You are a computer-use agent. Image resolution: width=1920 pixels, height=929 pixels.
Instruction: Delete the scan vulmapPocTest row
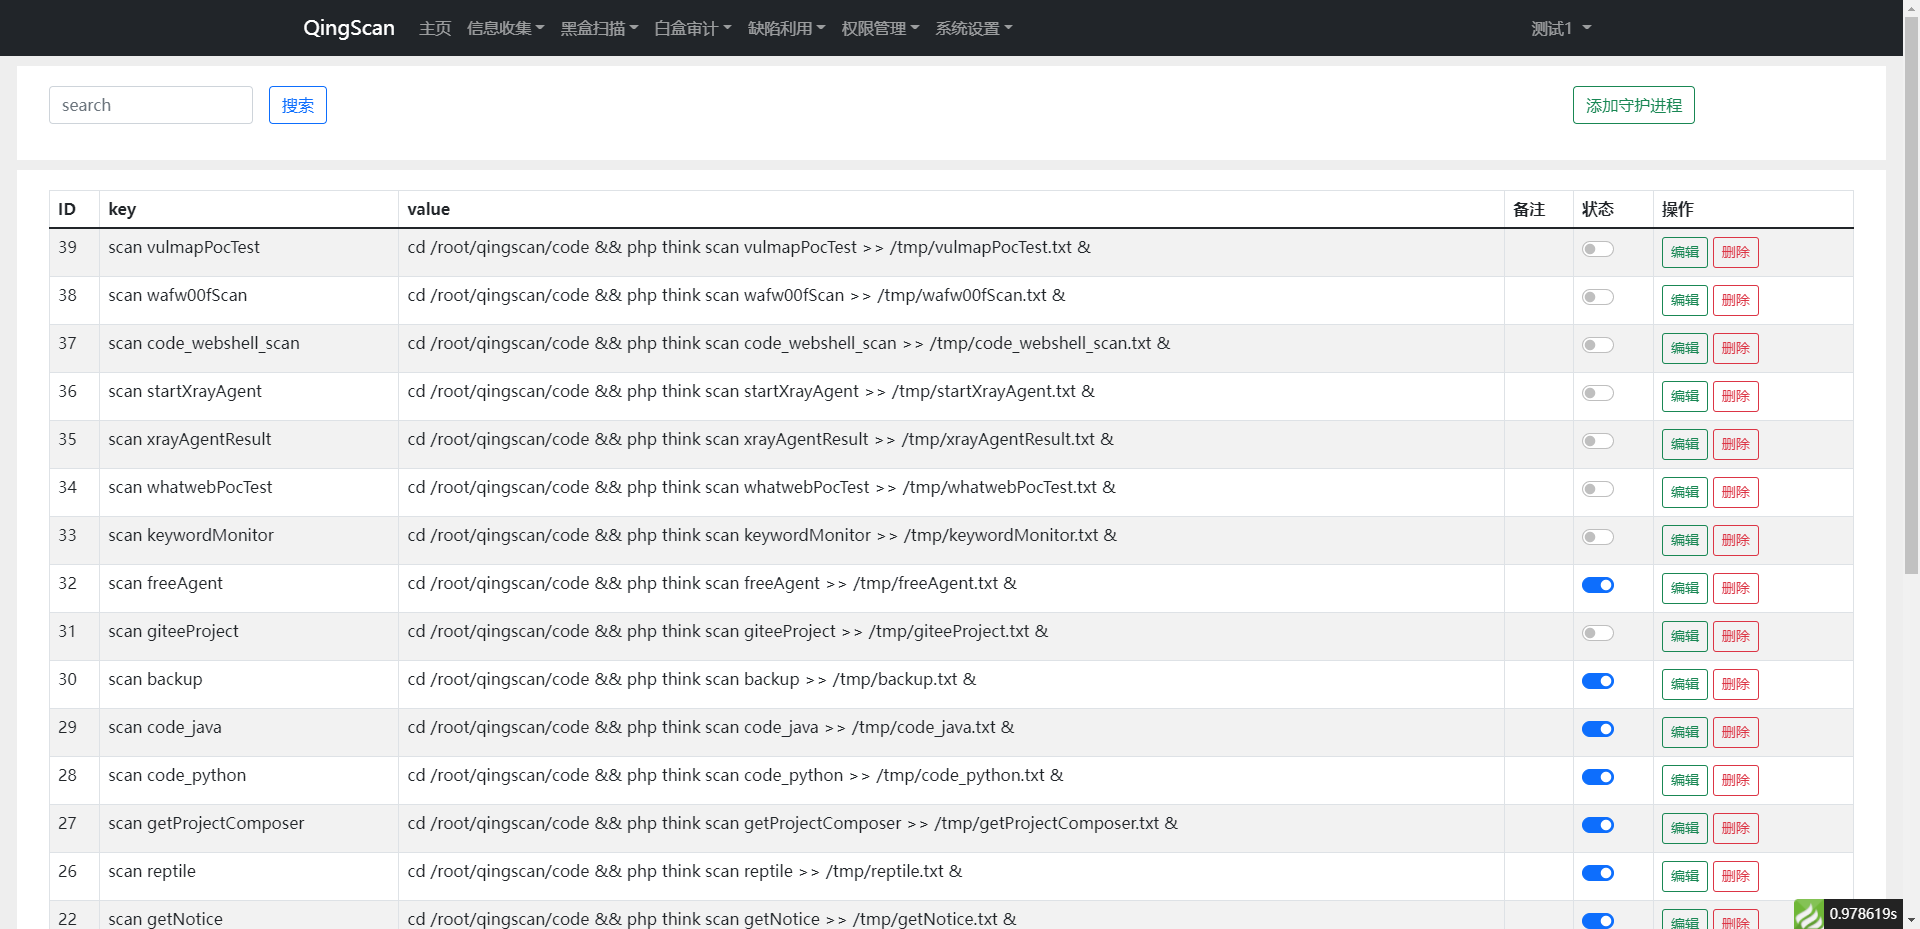pos(1736,252)
